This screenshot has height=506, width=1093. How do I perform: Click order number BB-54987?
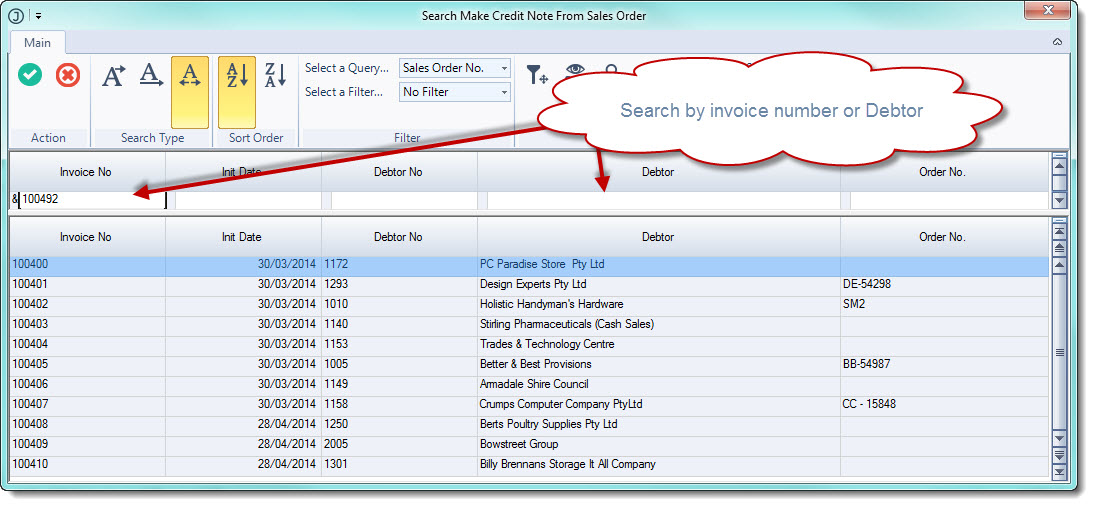coord(866,364)
